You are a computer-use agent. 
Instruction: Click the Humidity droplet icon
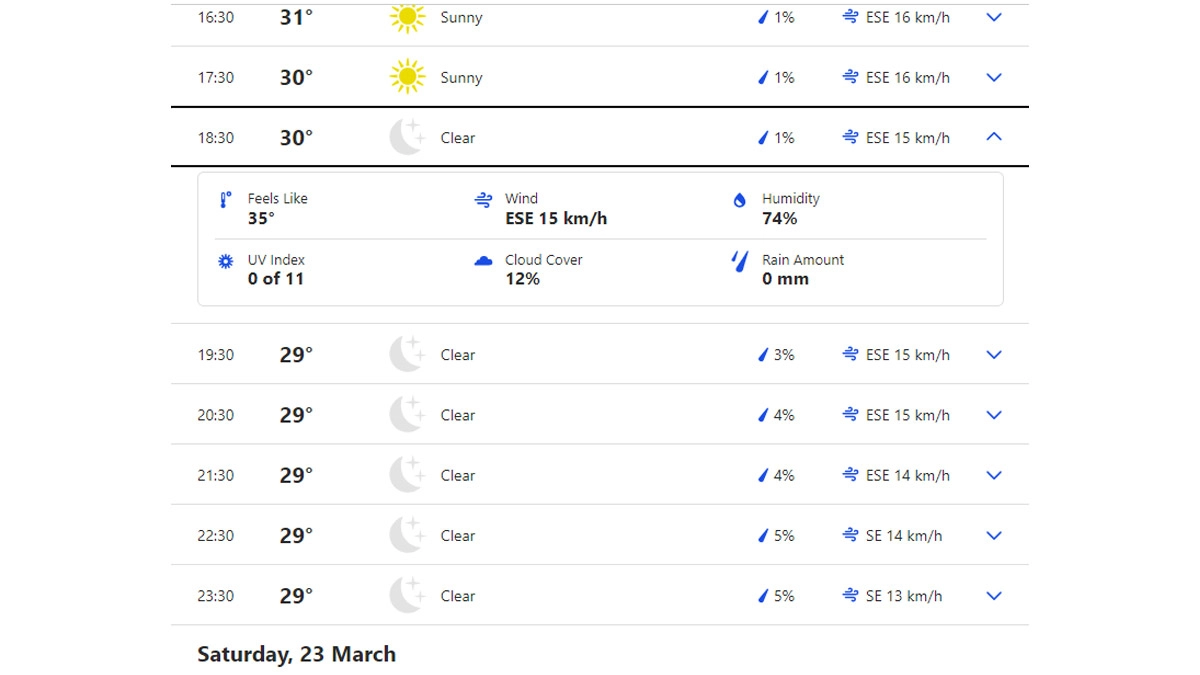click(740, 200)
